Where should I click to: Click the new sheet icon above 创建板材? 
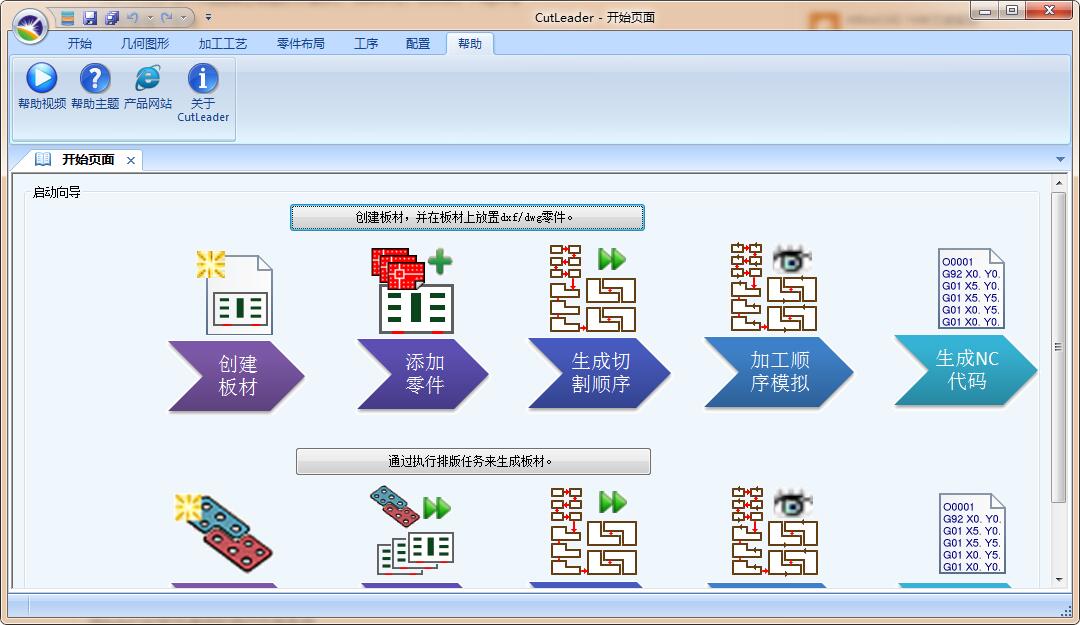click(235, 292)
